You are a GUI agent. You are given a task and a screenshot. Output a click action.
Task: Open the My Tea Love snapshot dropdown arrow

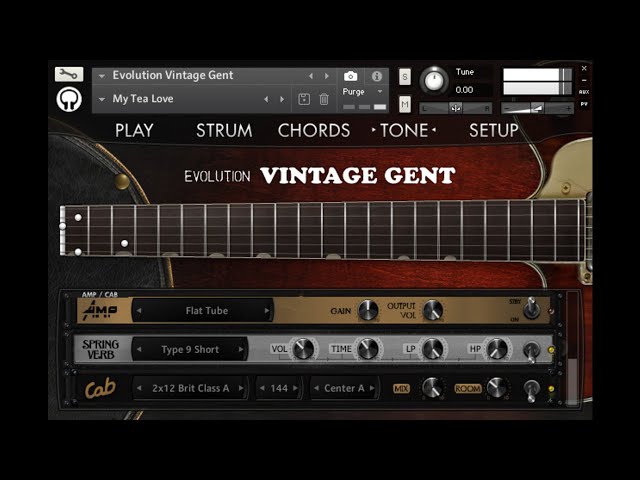pos(102,99)
